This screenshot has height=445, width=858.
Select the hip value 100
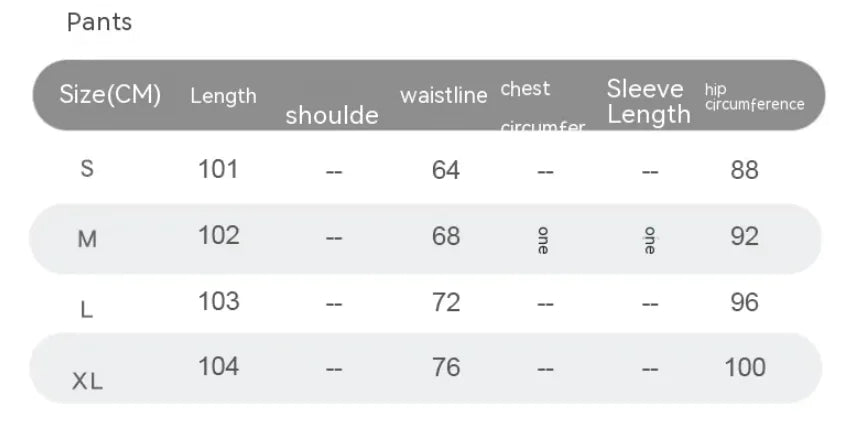pos(744,368)
